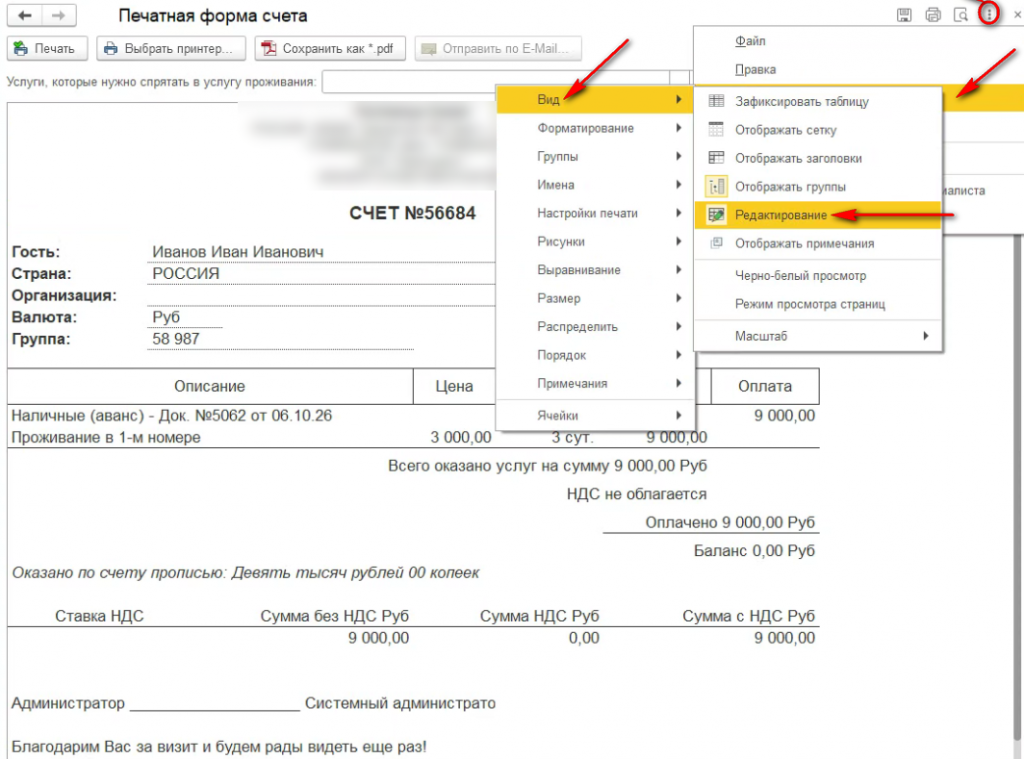Viewport: 1024px width, 759px height.
Task: Open the Порядок submenu
Action: (x=594, y=355)
